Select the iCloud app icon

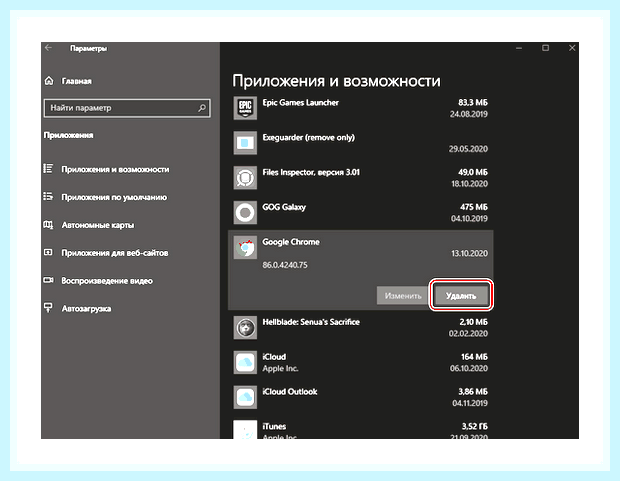245,362
